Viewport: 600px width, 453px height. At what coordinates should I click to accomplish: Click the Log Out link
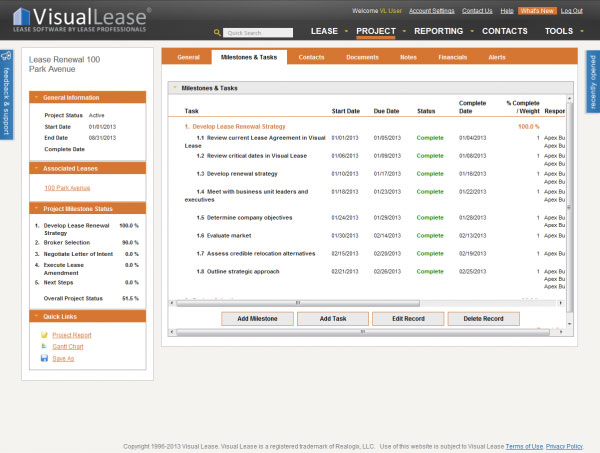[571, 11]
